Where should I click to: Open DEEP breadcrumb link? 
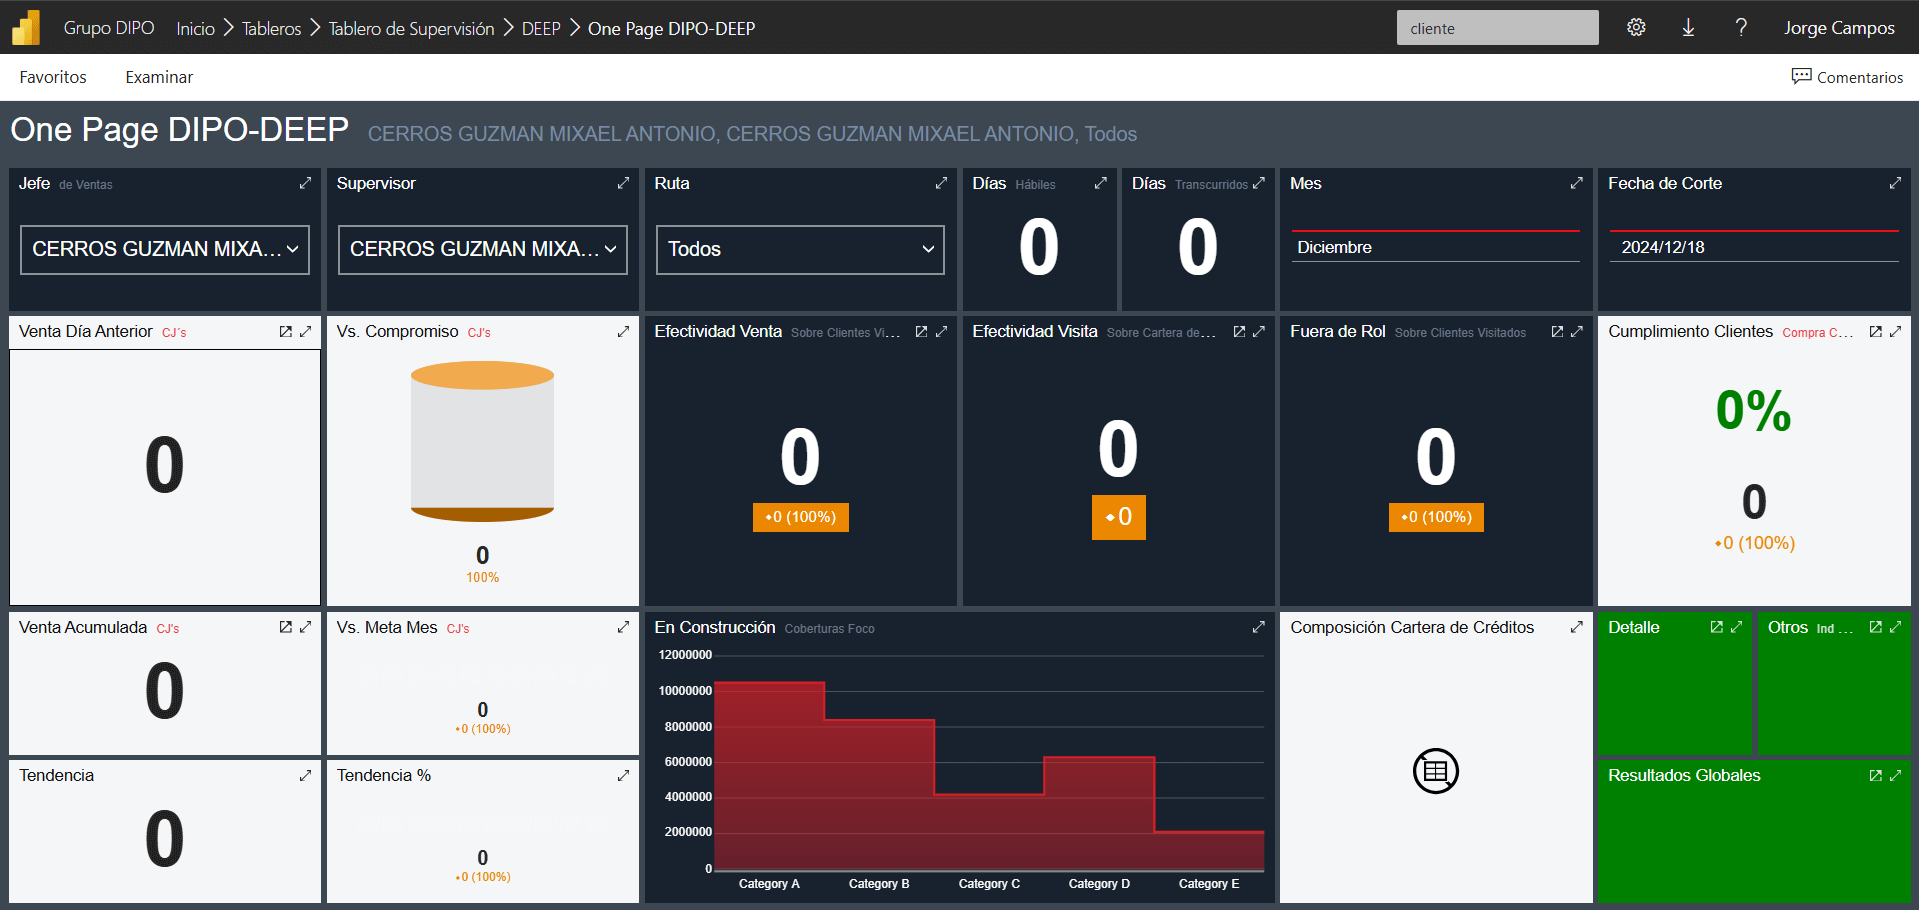point(541,28)
